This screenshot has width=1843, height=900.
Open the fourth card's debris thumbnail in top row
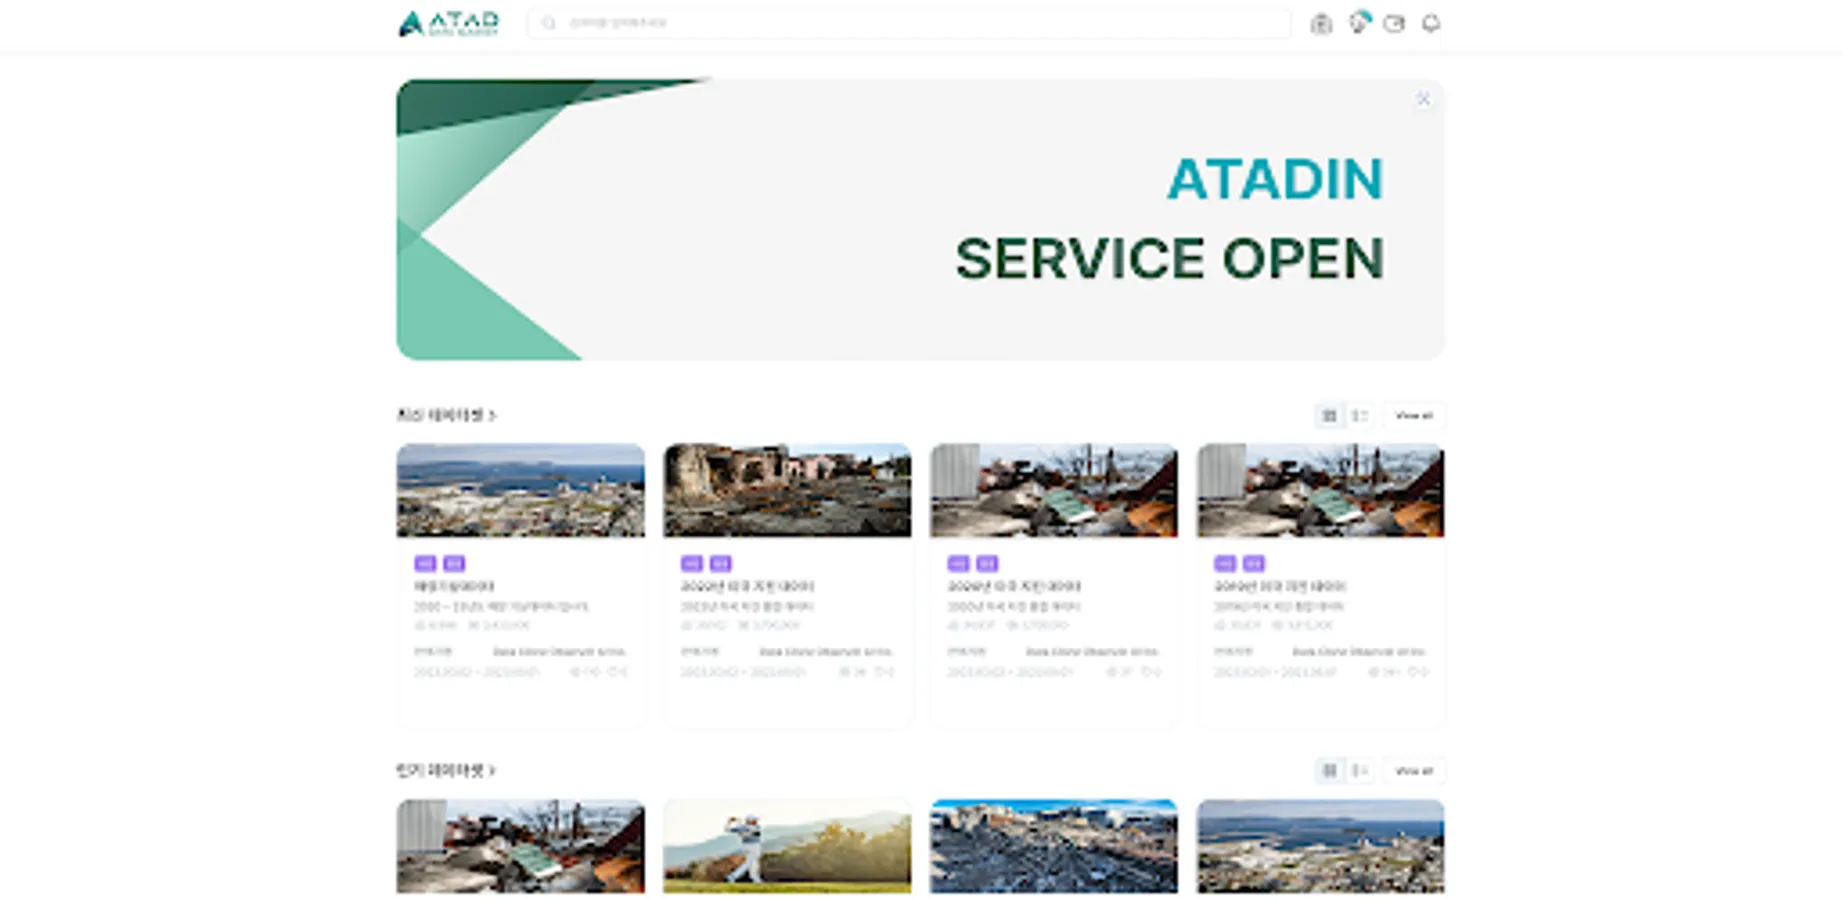[1321, 490]
